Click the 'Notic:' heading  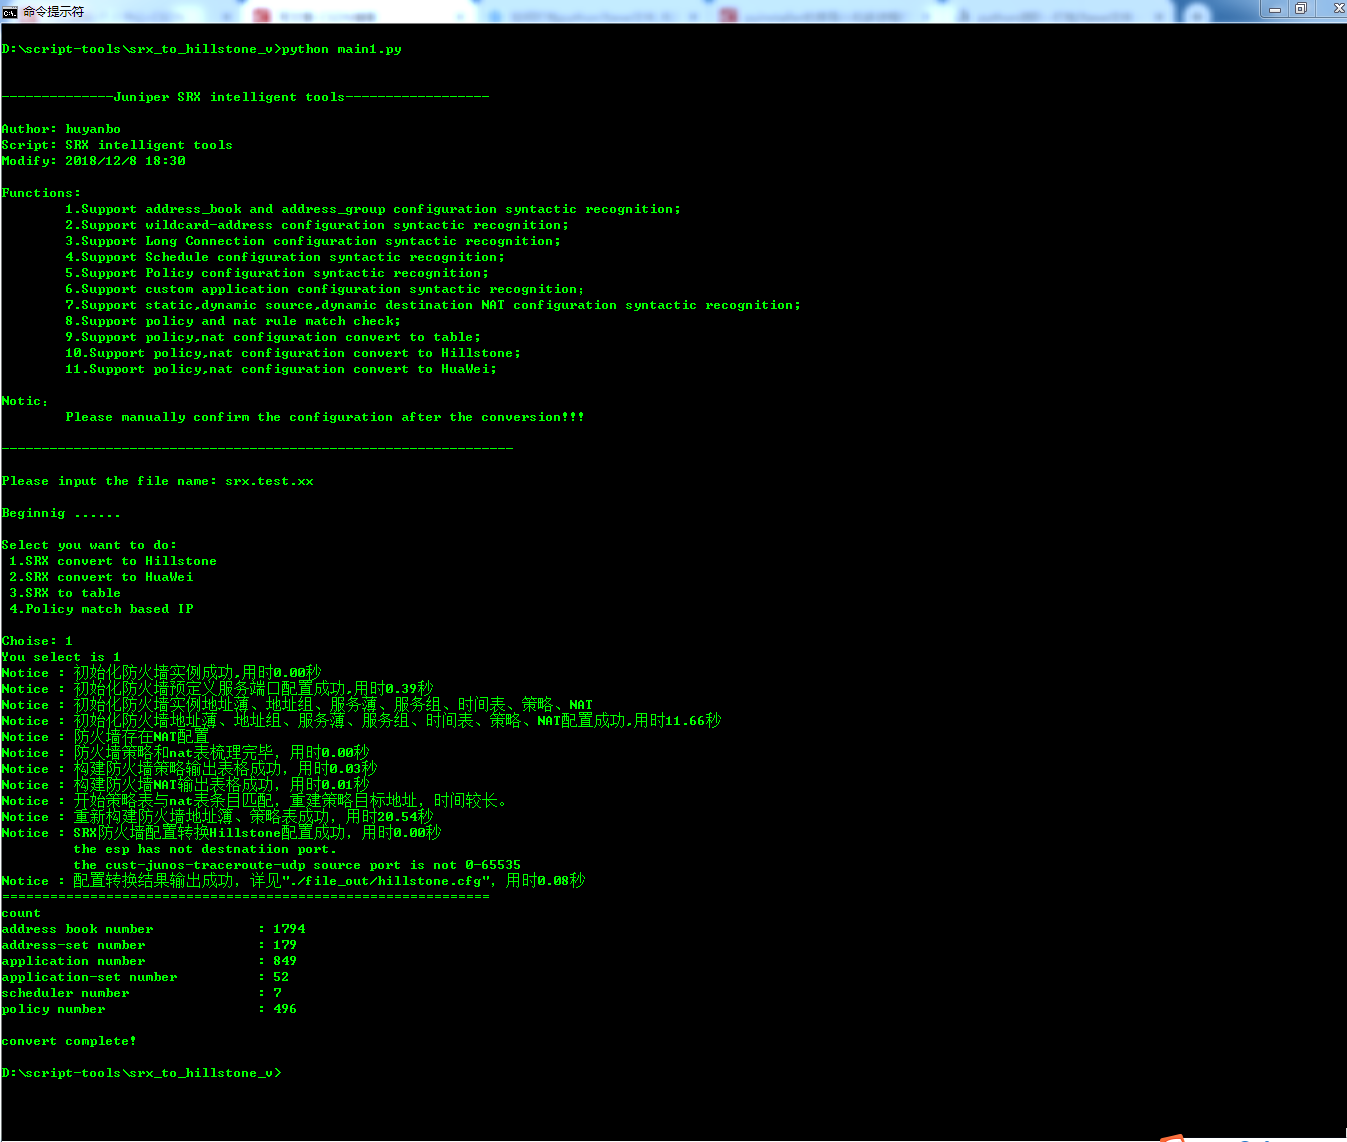(x=25, y=401)
